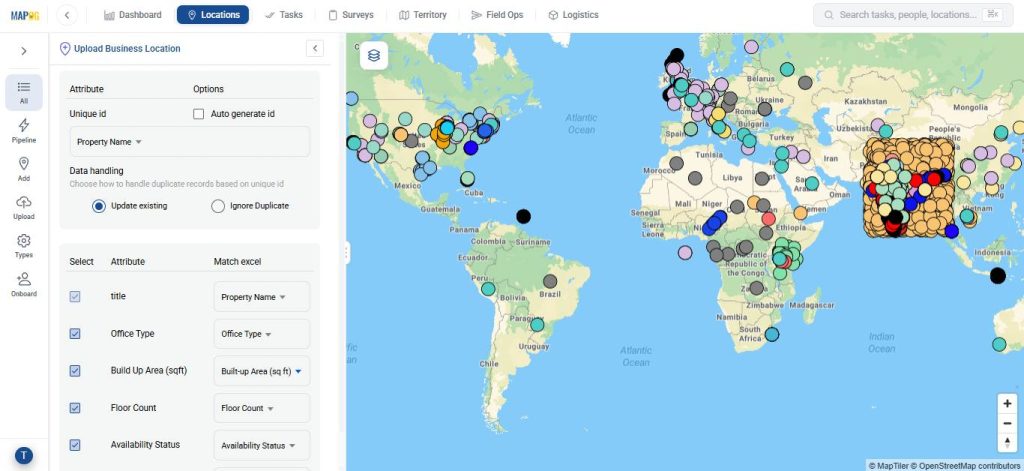
Task: Click the black marker near Indonesia
Action: (x=997, y=276)
